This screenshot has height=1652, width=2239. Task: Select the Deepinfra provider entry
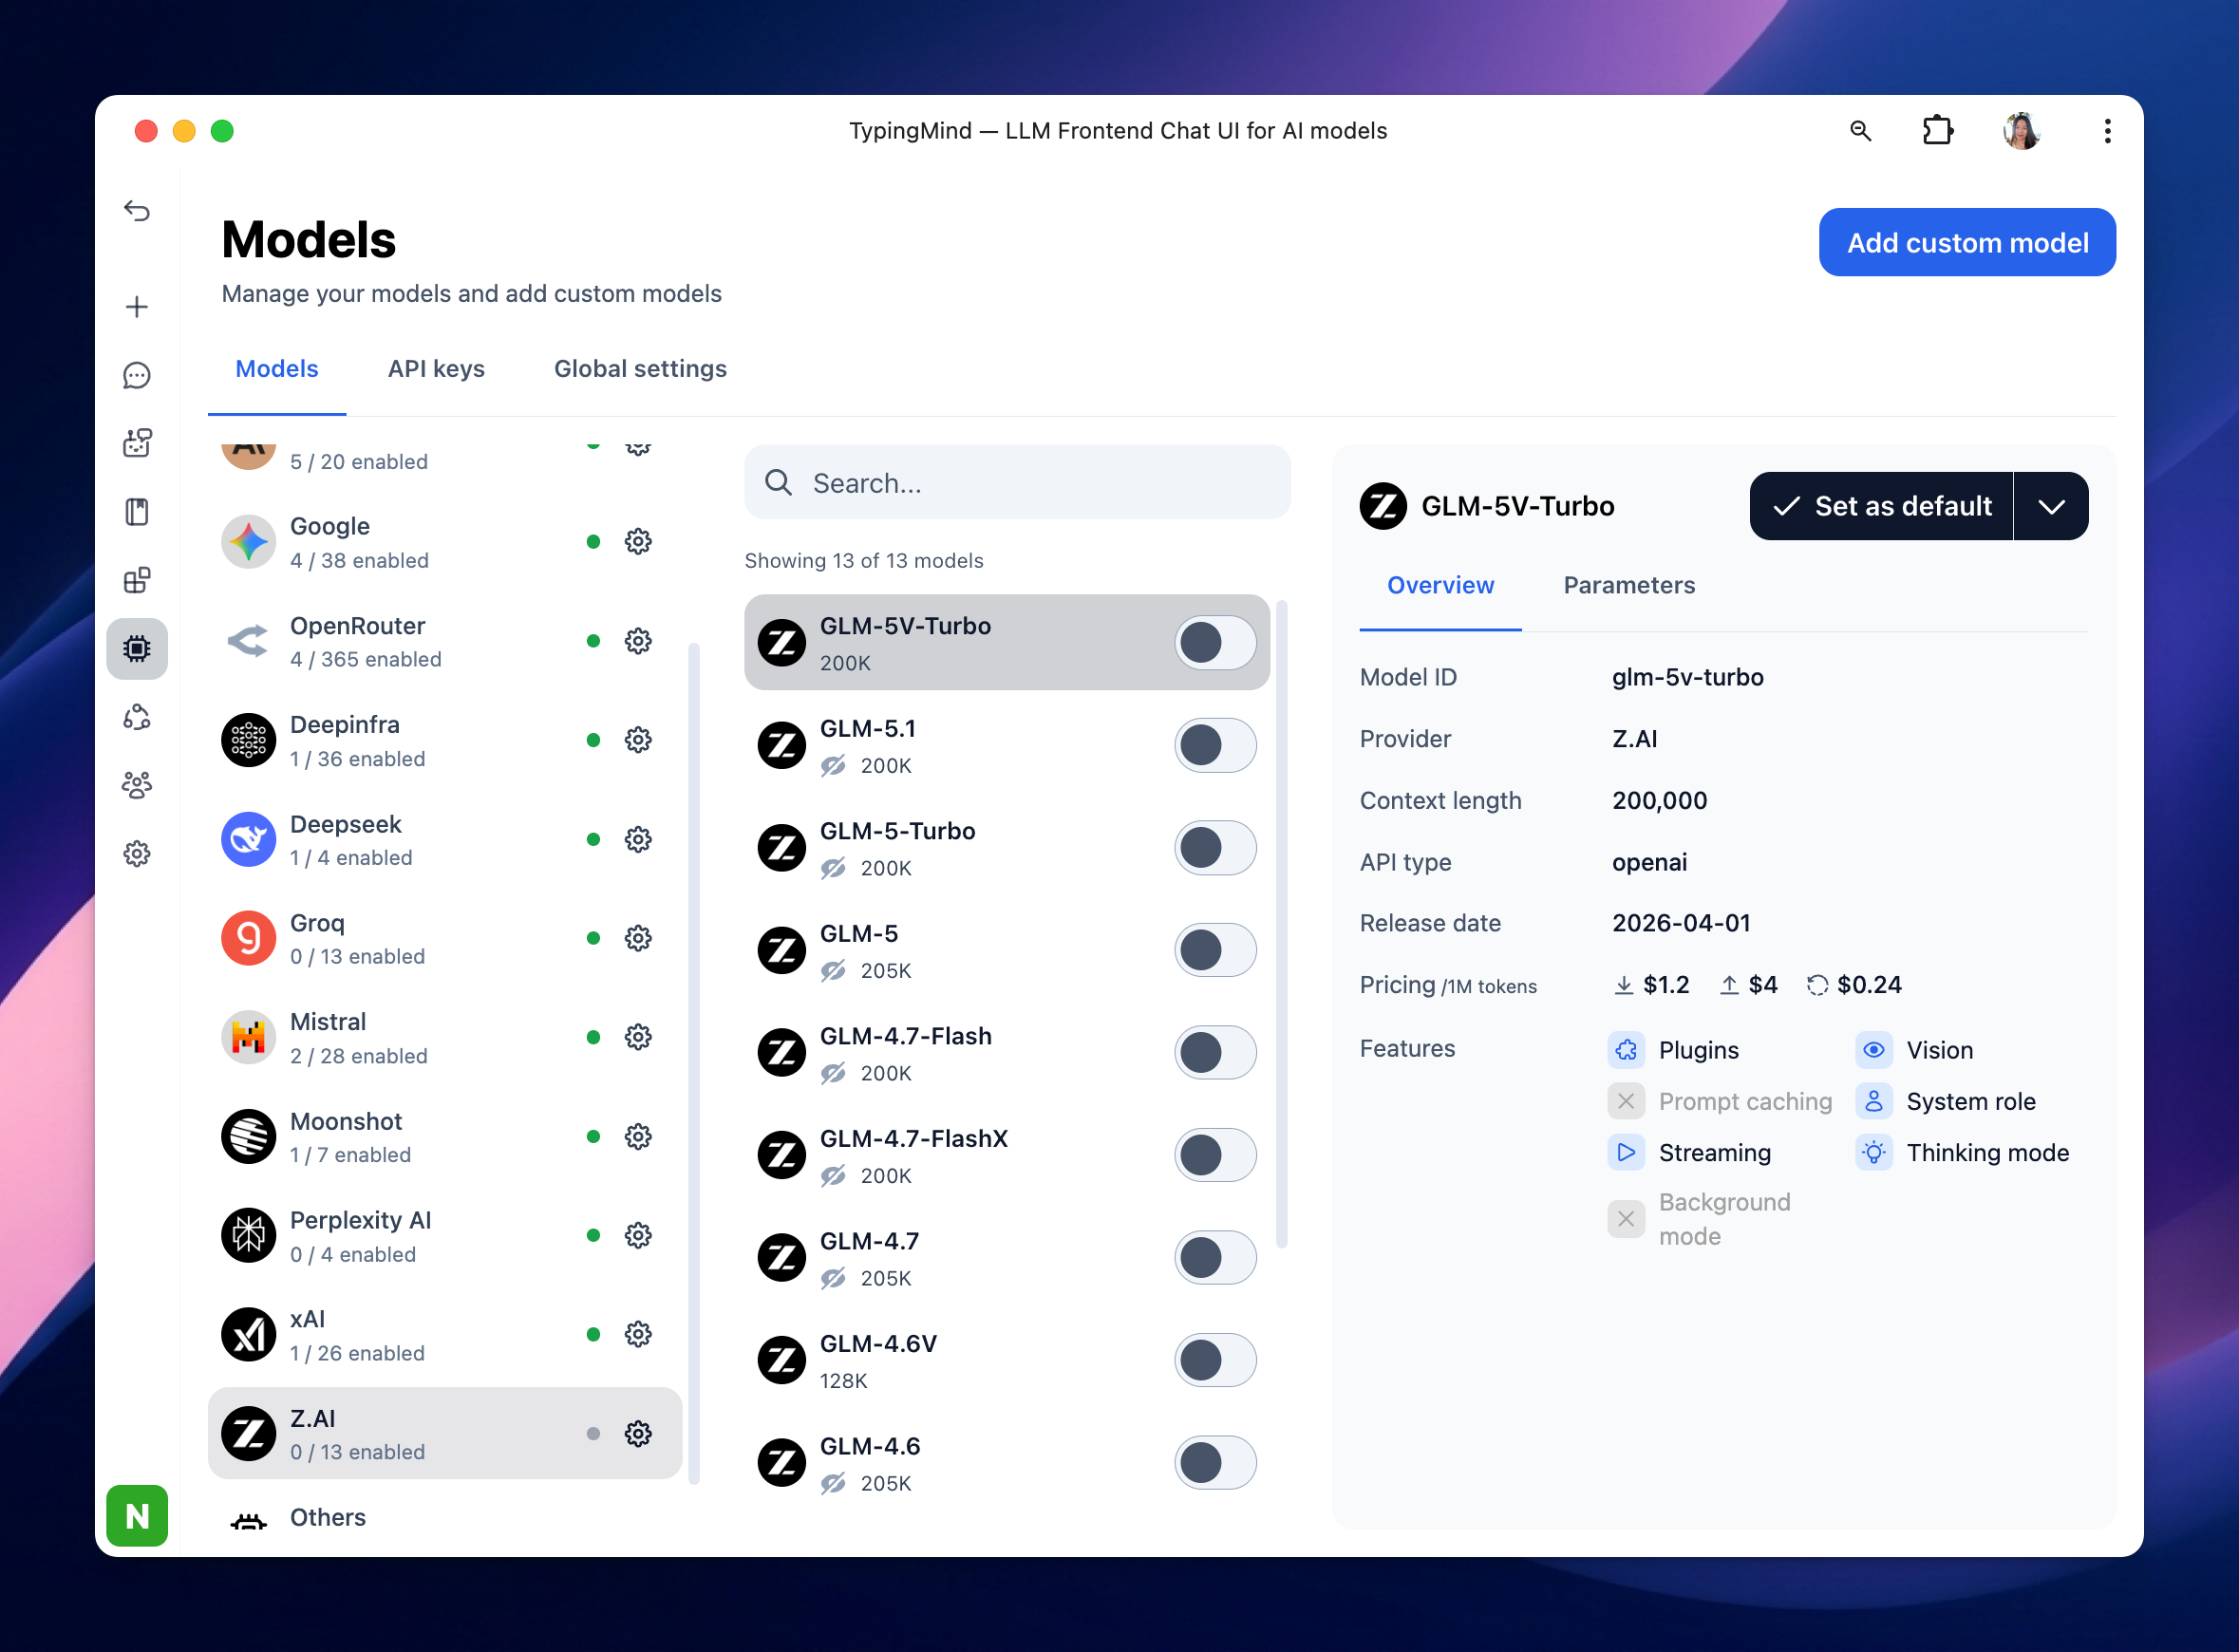[444, 740]
